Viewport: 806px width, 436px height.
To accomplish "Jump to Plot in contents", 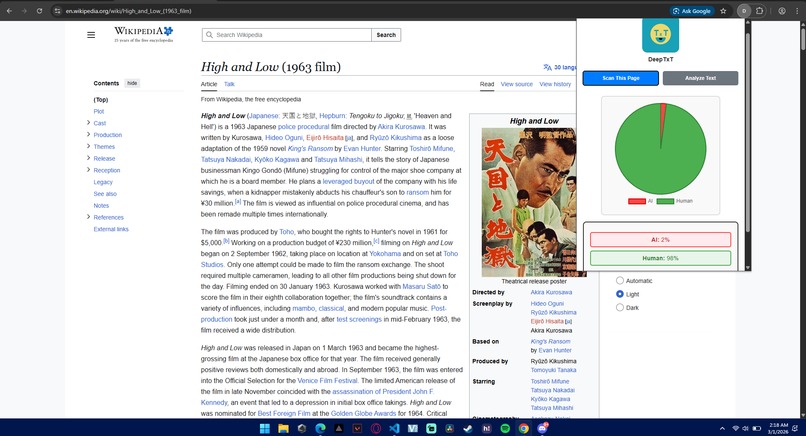I will pyautogui.click(x=99, y=111).
